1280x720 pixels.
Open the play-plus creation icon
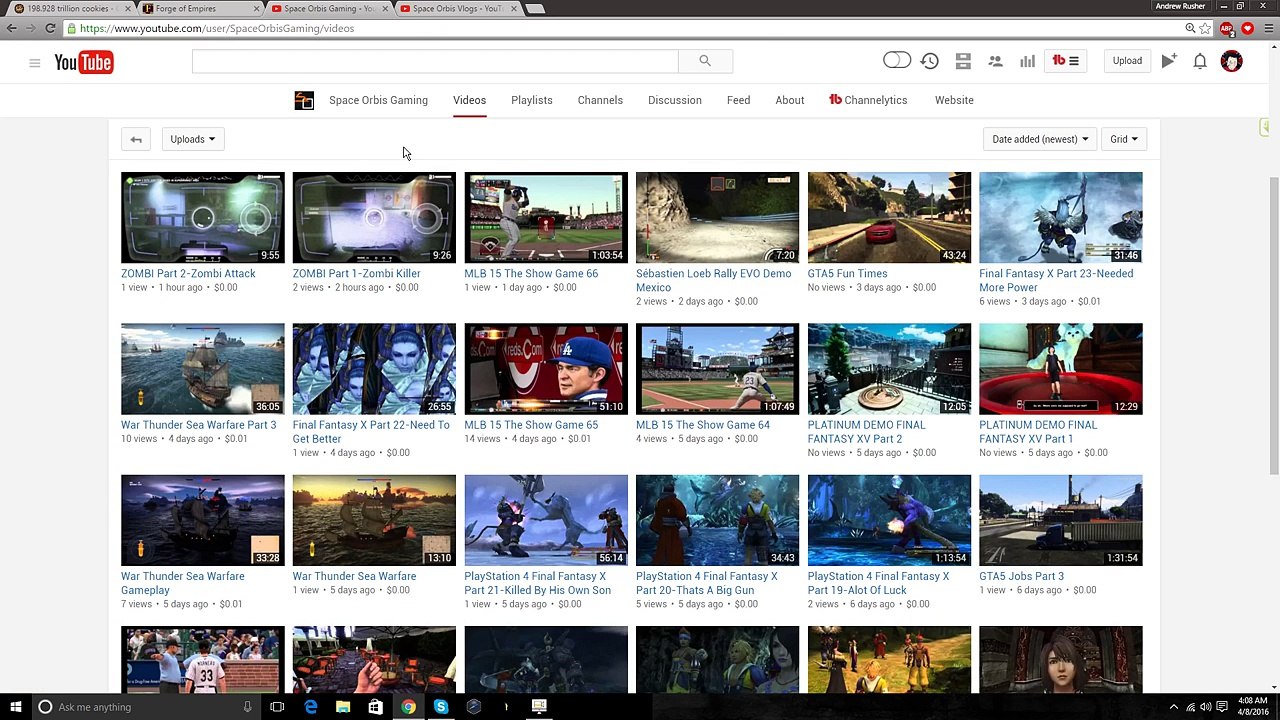coord(1169,61)
